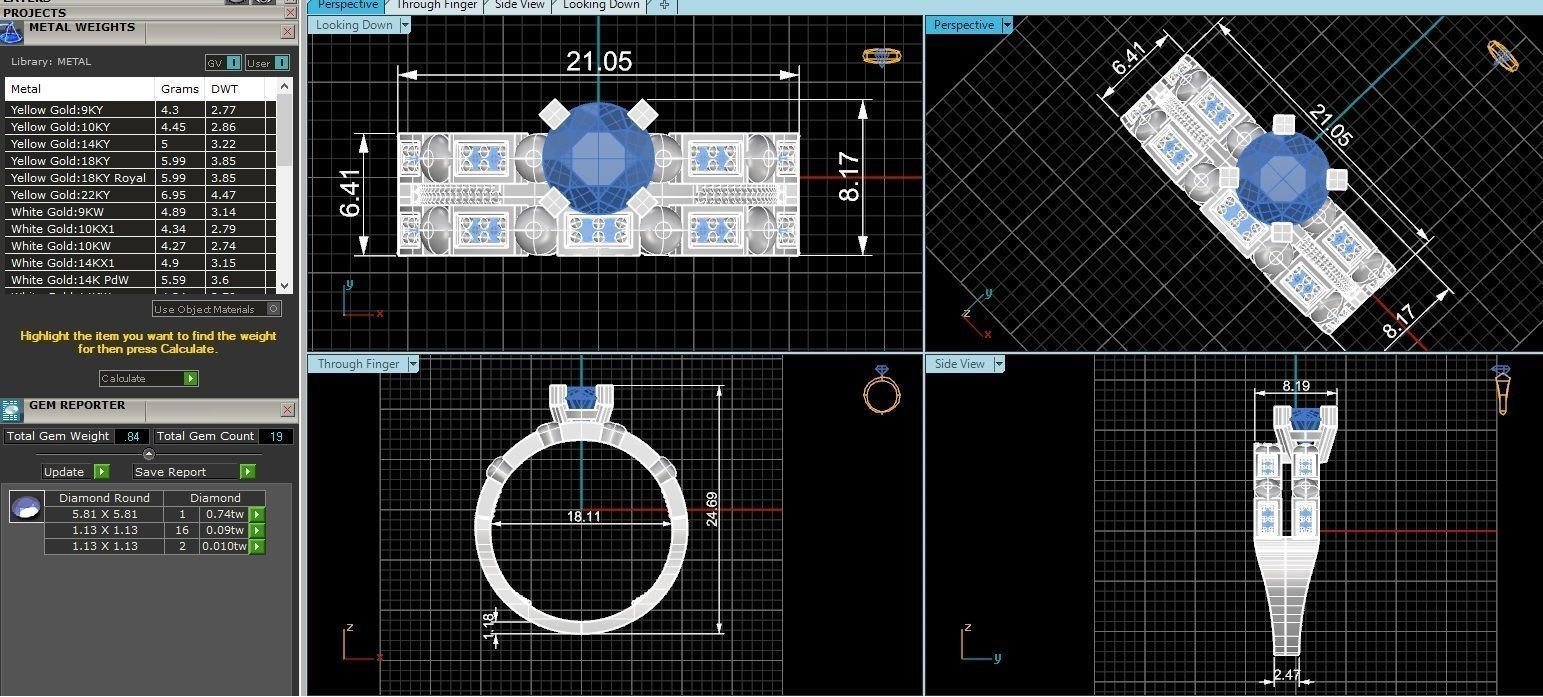Click the 8.19 dimension in Side View viewport

coord(1296,386)
